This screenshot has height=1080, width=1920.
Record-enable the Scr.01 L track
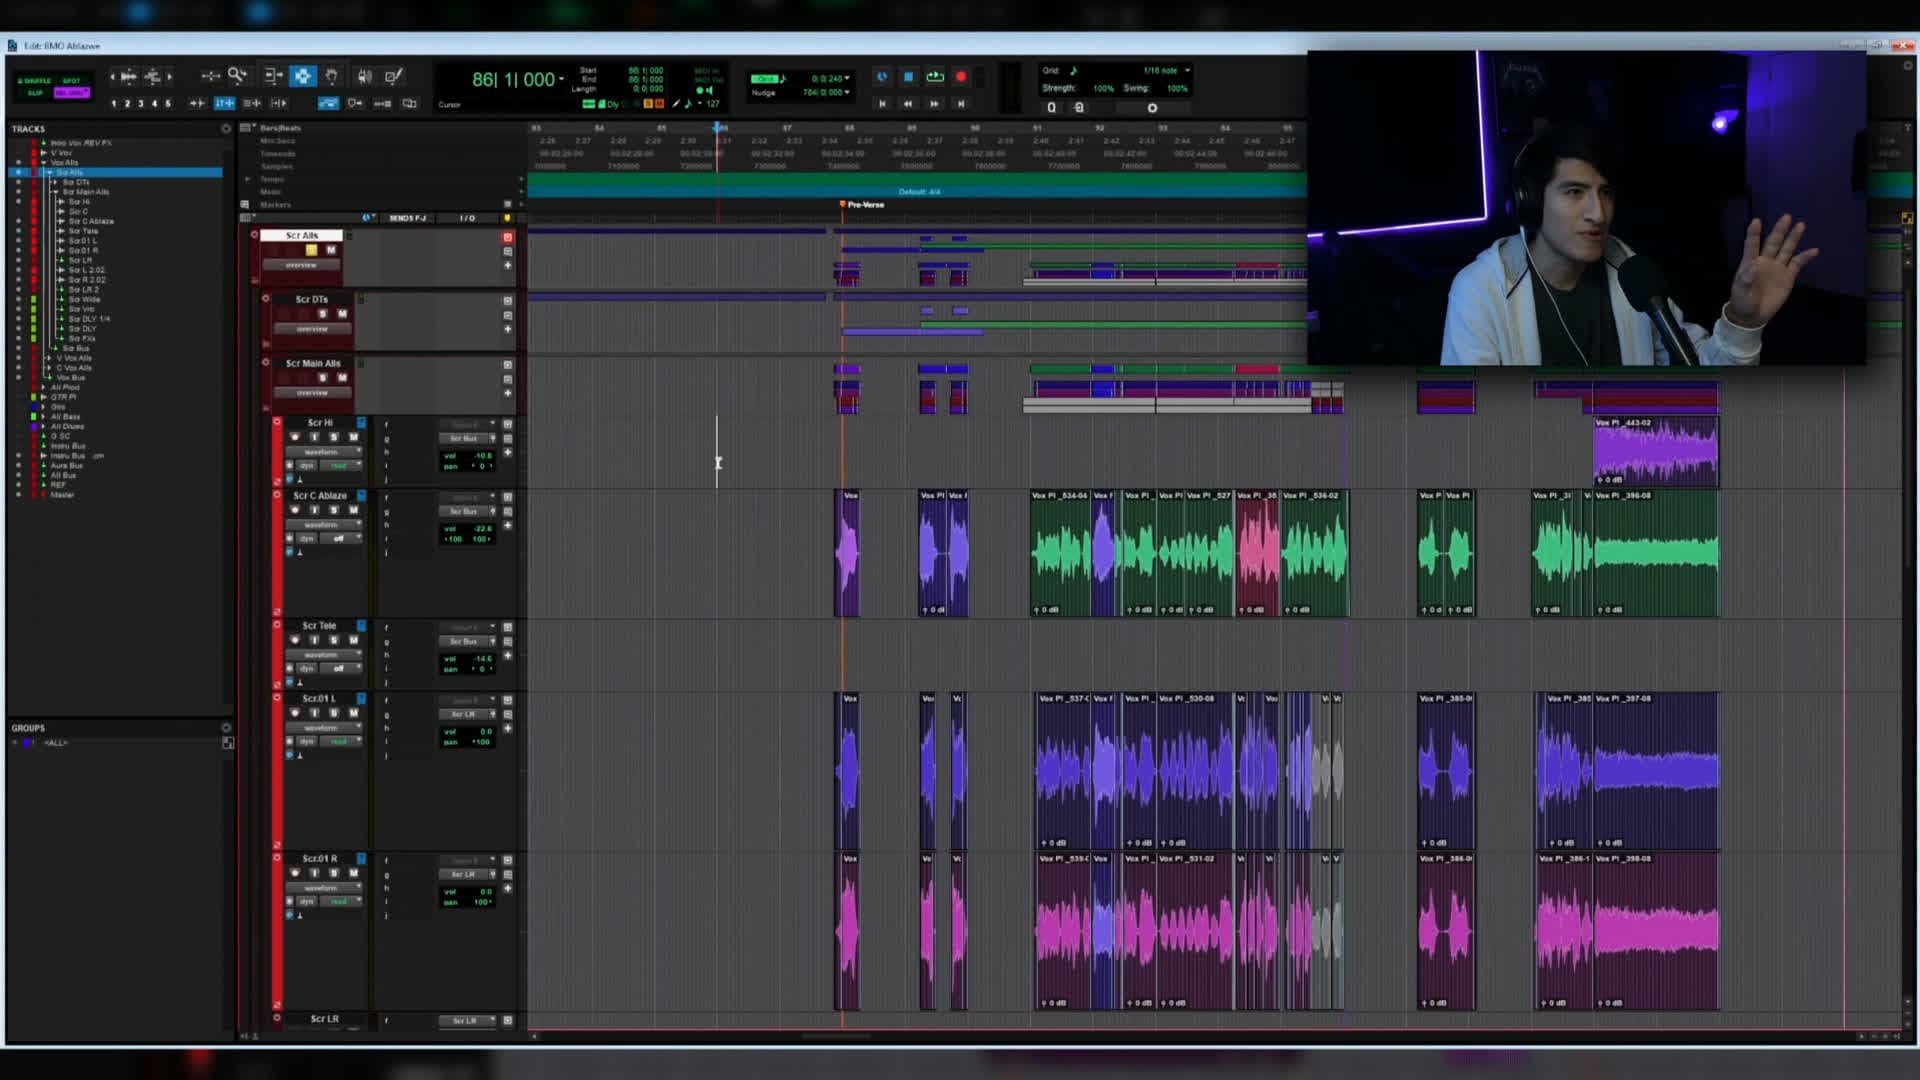coord(295,713)
